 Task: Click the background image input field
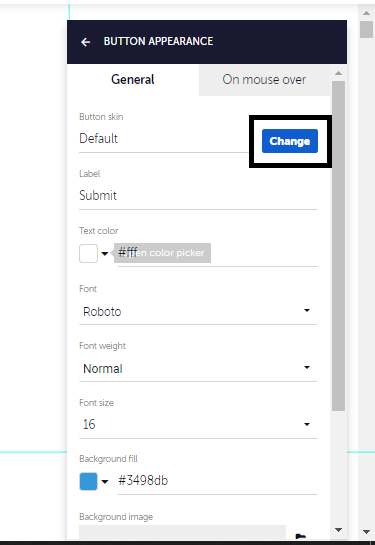pyautogui.click(x=182, y=532)
